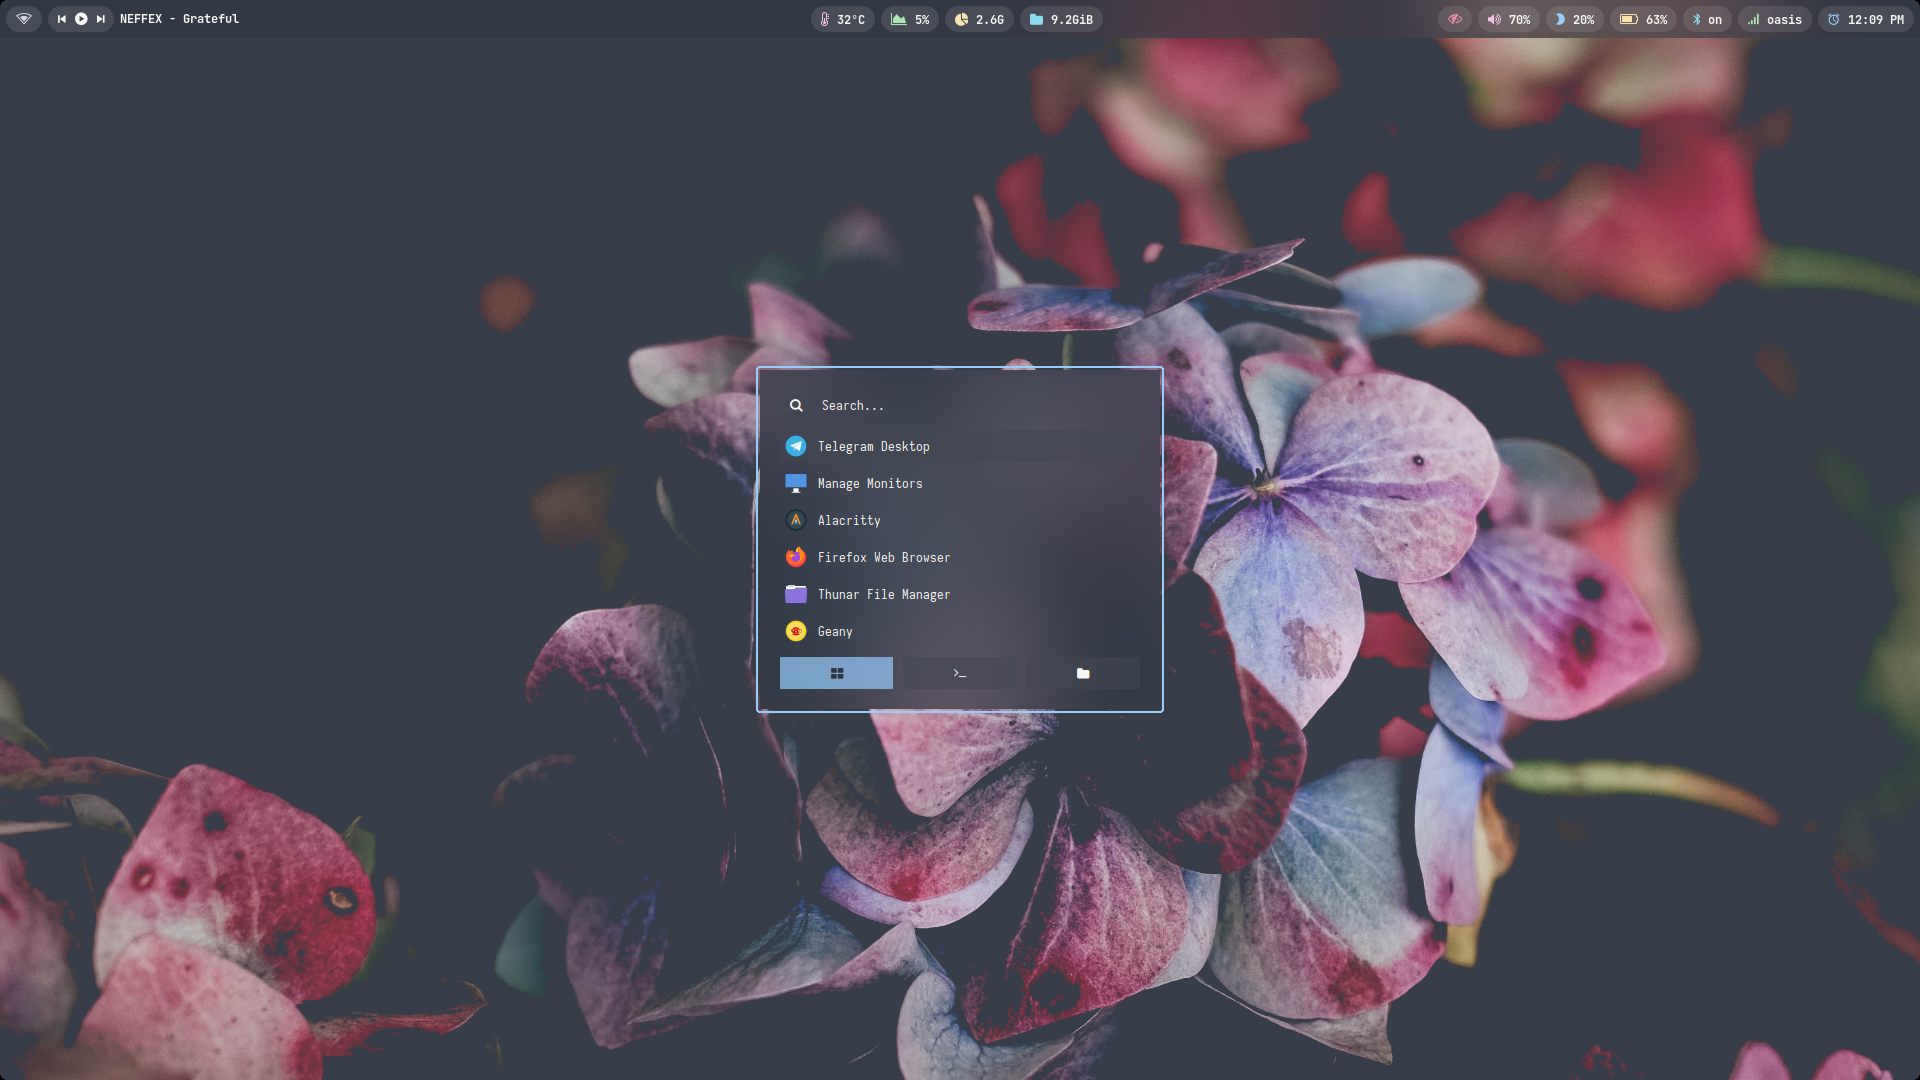Click the volume 70% module
Screen dimensions: 1920x1080
tap(1508, 19)
